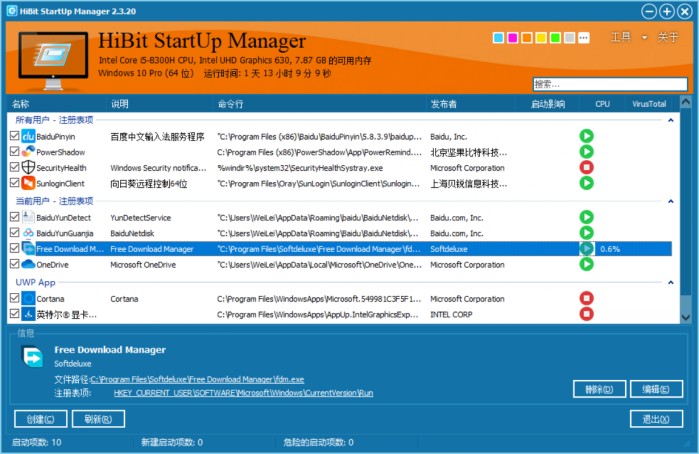Collapse the 当前用户 - 注册表项 group
The image size is (699, 454).
[670, 201]
